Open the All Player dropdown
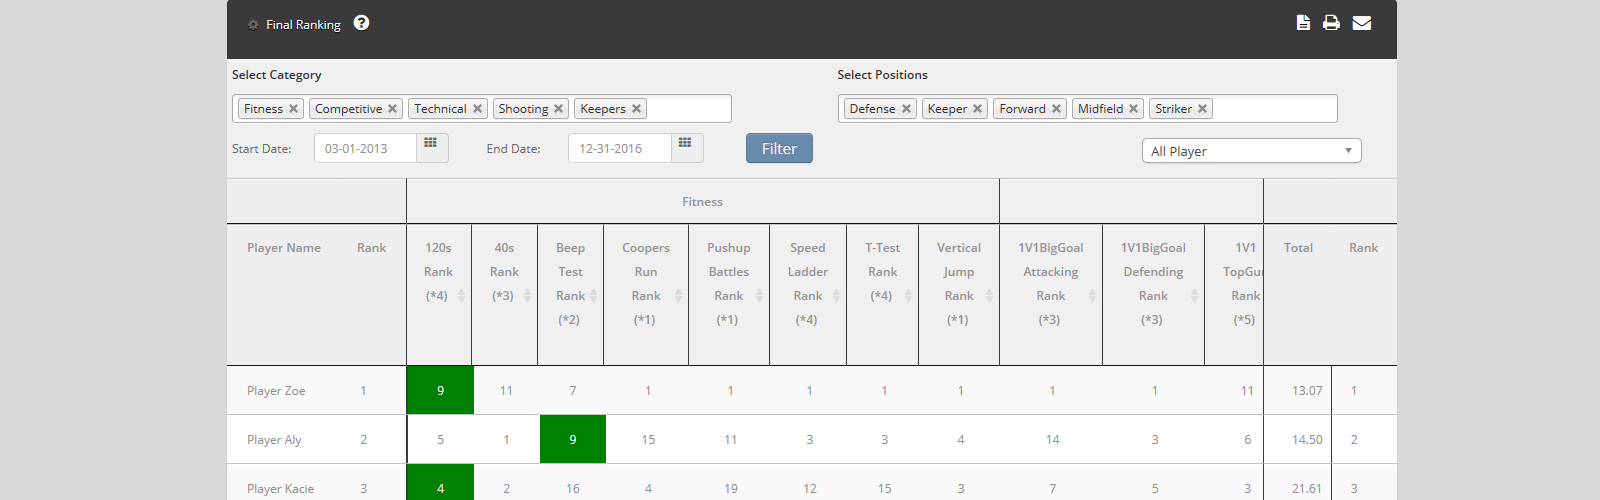 pos(1251,151)
